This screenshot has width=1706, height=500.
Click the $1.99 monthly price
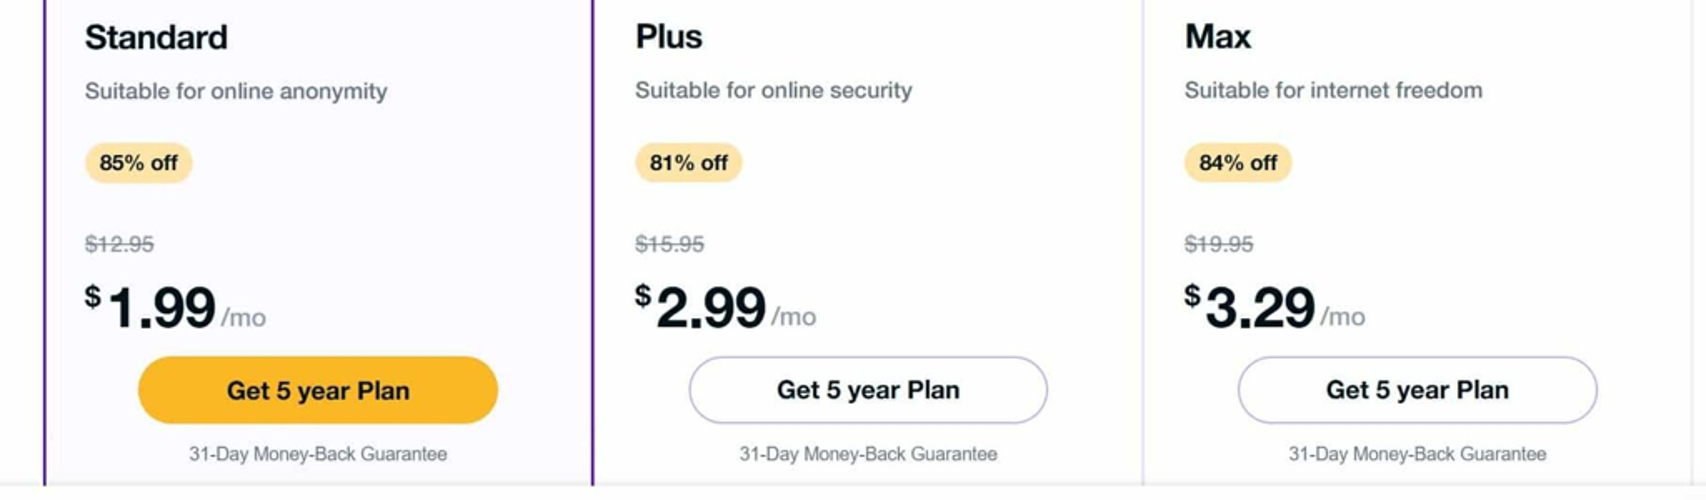point(162,307)
